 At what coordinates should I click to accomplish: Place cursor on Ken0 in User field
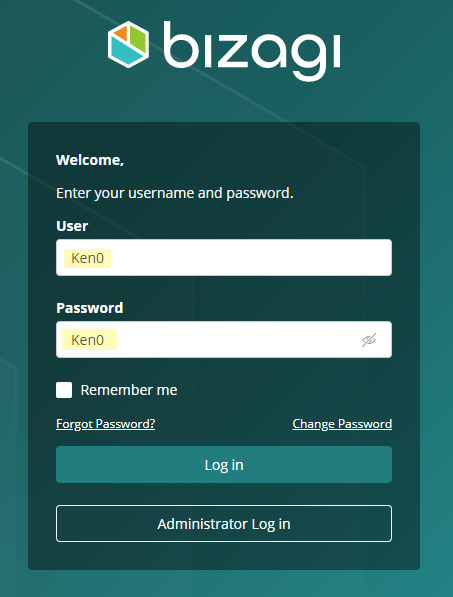tap(88, 258)
